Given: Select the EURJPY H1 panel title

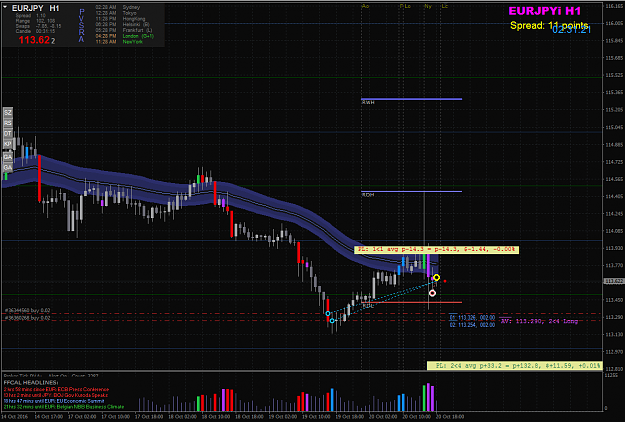Looking at the screenshot, I should pyautogui.click(x=35, y=8).
